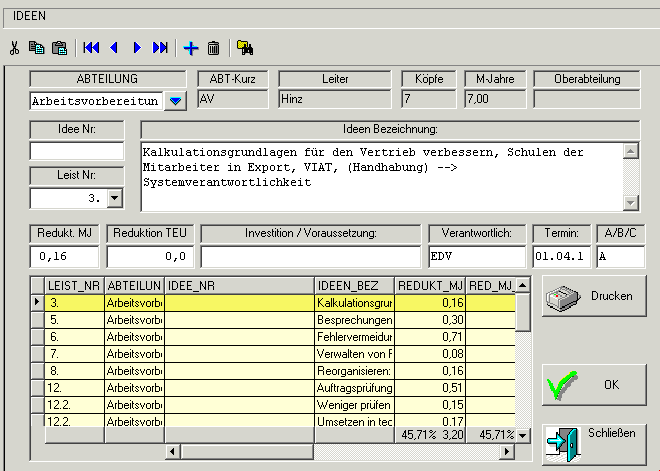
Task: Click up arrow of description scrollbar
Action: [x=631, y=151]
